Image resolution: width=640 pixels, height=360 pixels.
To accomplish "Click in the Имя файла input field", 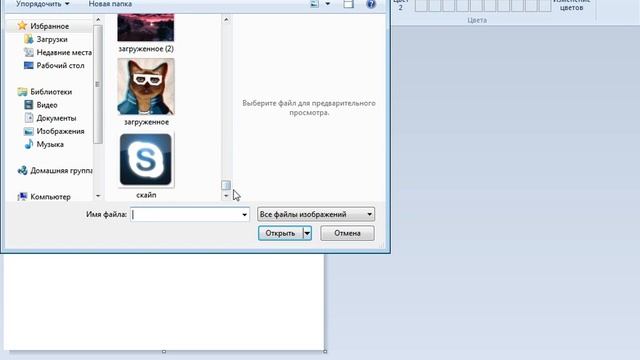I will click(x=186, y=214).
